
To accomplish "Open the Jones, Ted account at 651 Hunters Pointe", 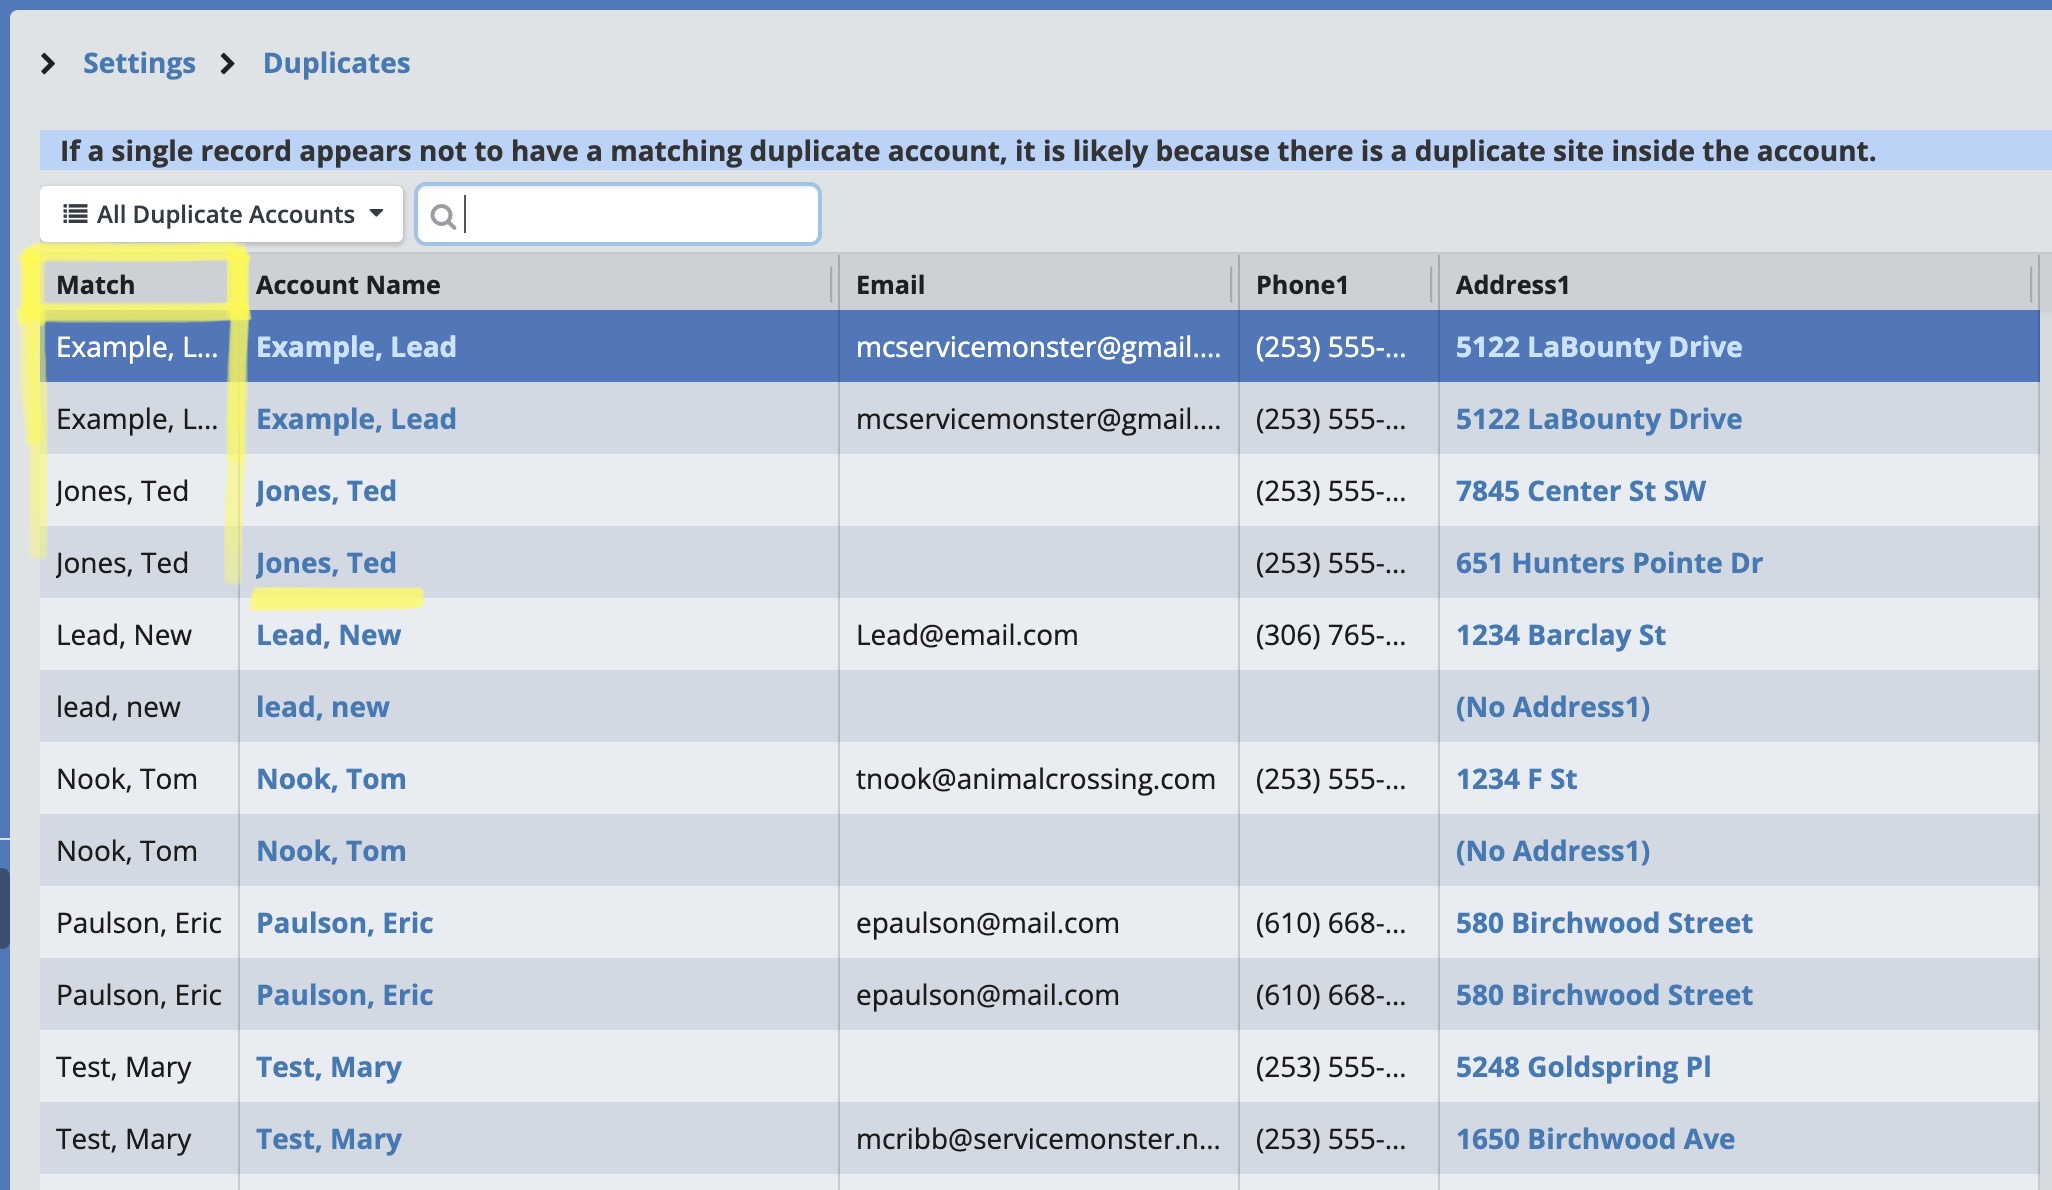I will tap(326, 563).
